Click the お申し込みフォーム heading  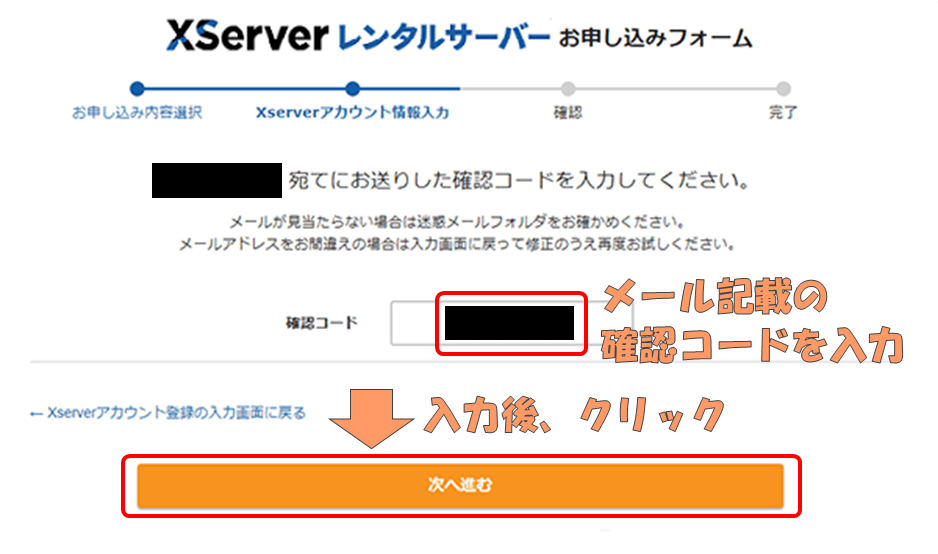click(655, 39)
